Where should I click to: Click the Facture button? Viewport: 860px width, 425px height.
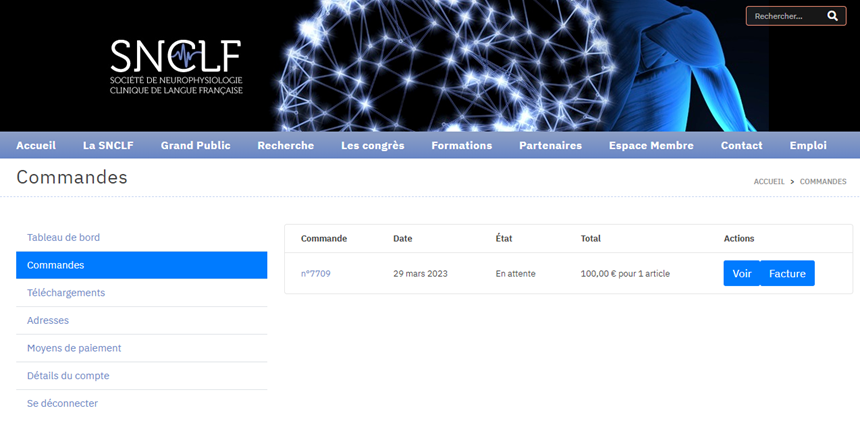[787, 274]
